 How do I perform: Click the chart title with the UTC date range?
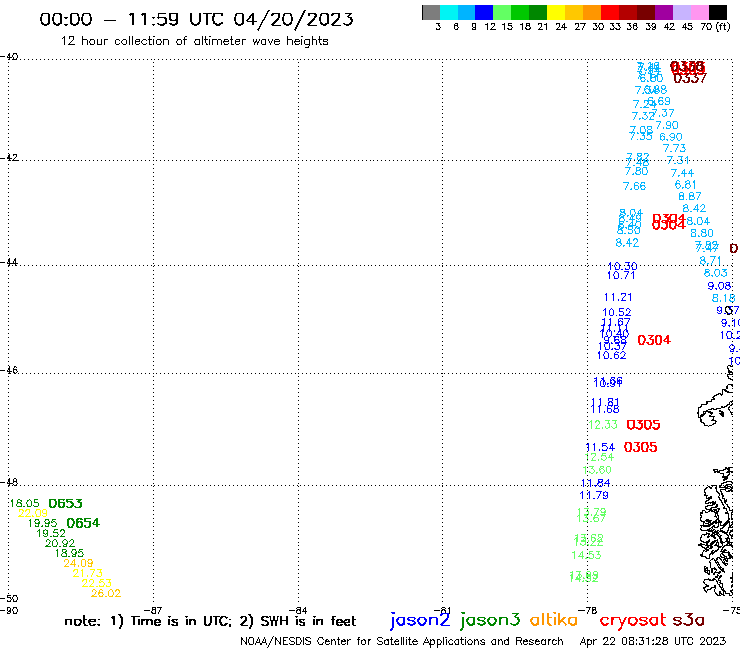(196, 19)
